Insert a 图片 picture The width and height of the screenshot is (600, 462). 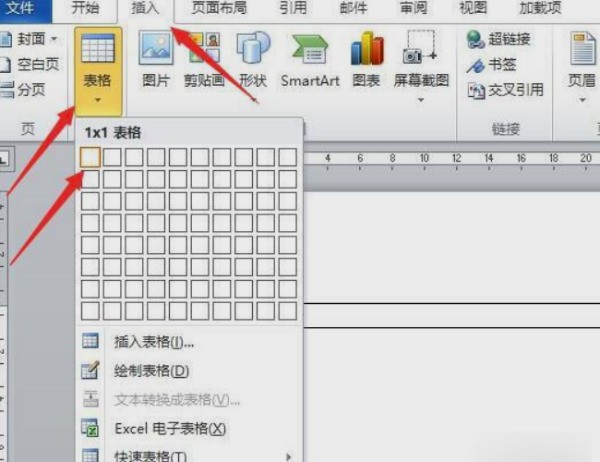[x=156, y=59]
